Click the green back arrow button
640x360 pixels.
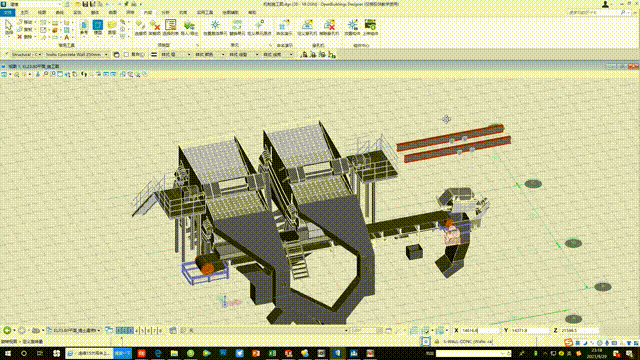tap(7, 330)
